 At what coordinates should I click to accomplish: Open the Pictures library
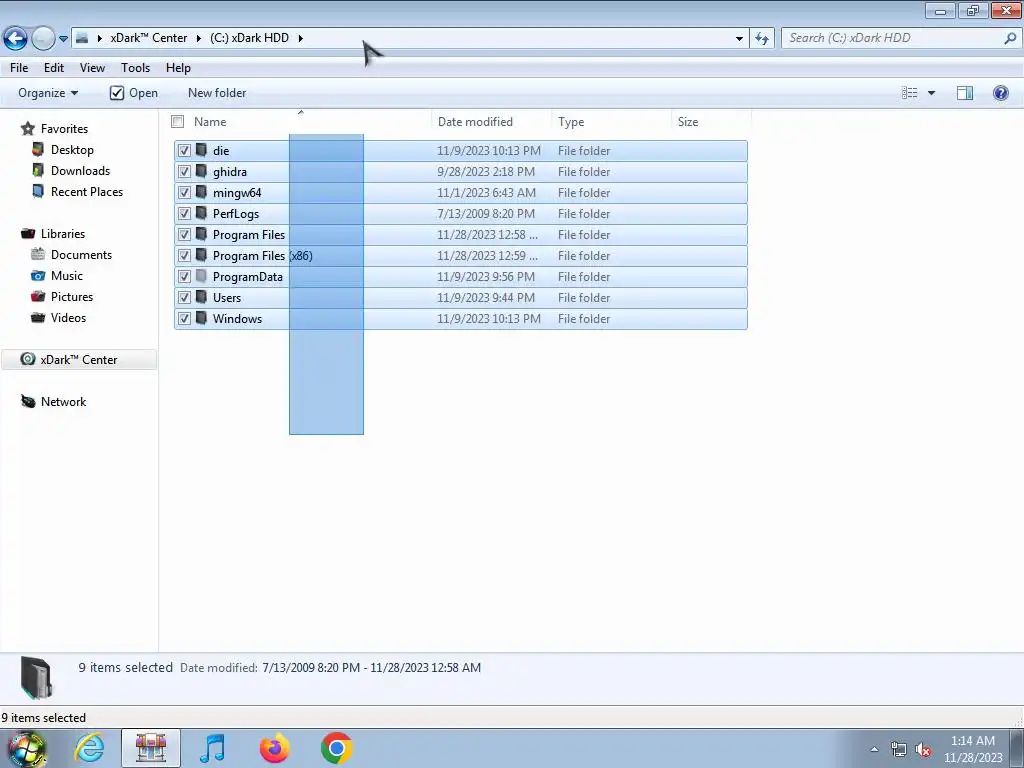[x=72, y=296]
